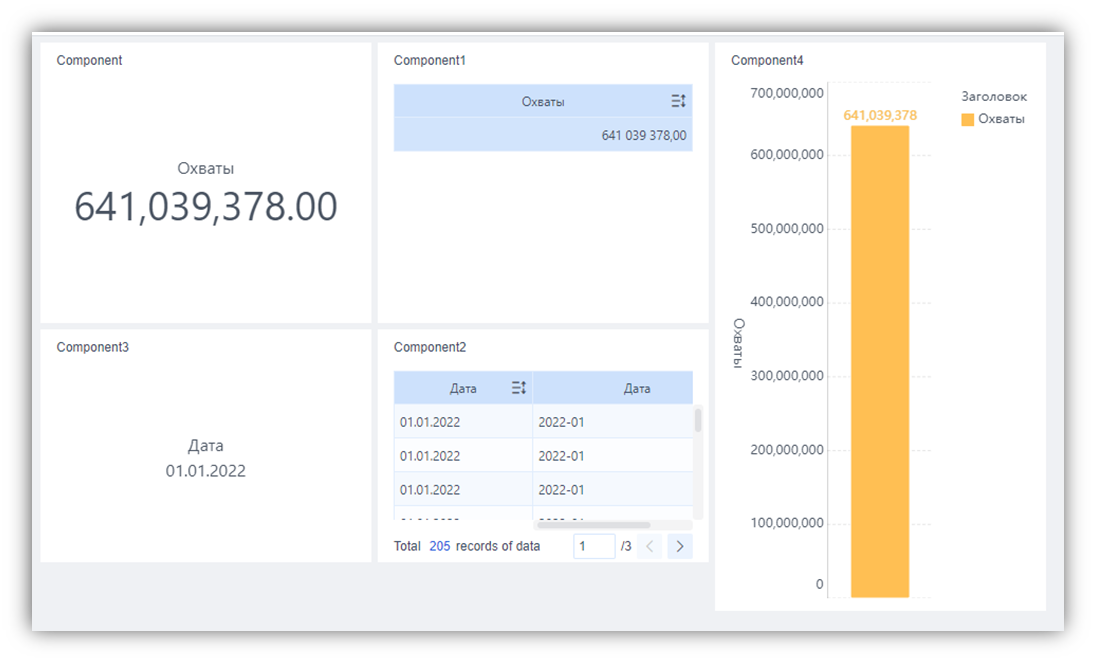The height and width of the screenshot is (663, 1096).
Task: Select the Component4 chart title
Action: click(767, 61)
